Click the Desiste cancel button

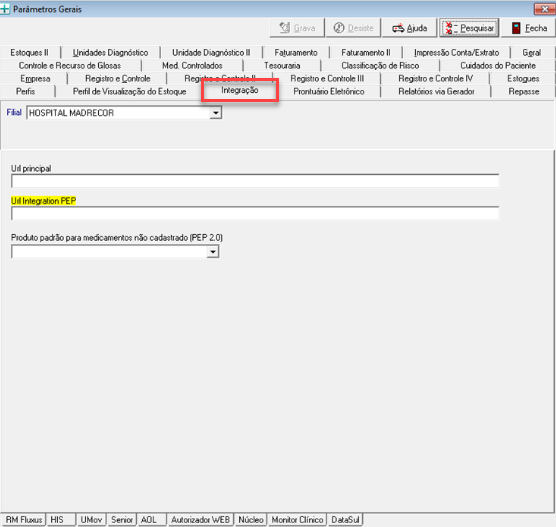pos(353,28)
